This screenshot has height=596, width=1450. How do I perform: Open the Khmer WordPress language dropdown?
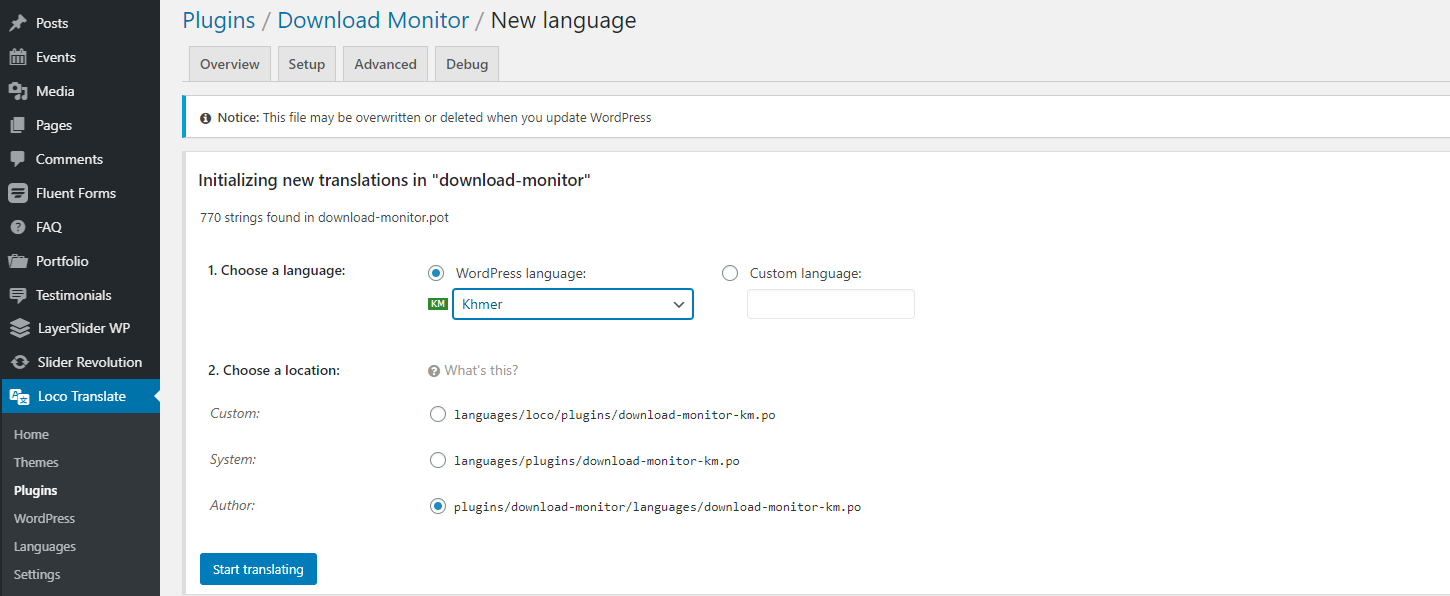point(572,304)
